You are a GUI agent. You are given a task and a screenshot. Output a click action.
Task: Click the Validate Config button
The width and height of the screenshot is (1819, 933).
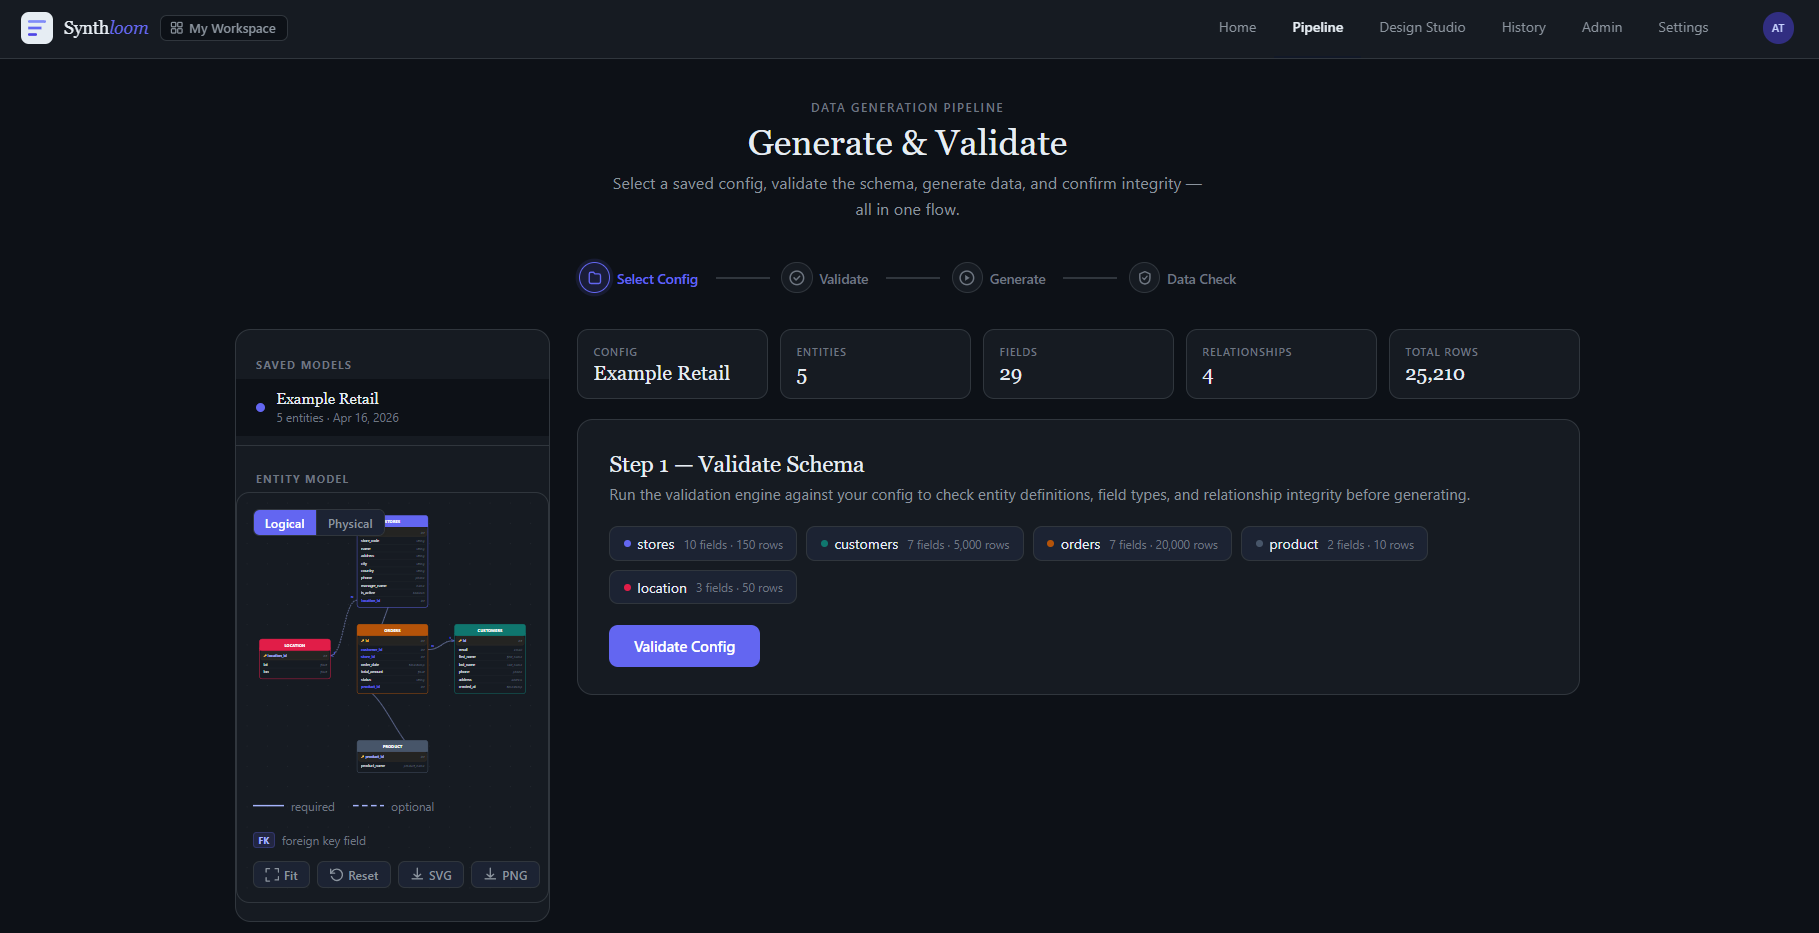(684, 646)
